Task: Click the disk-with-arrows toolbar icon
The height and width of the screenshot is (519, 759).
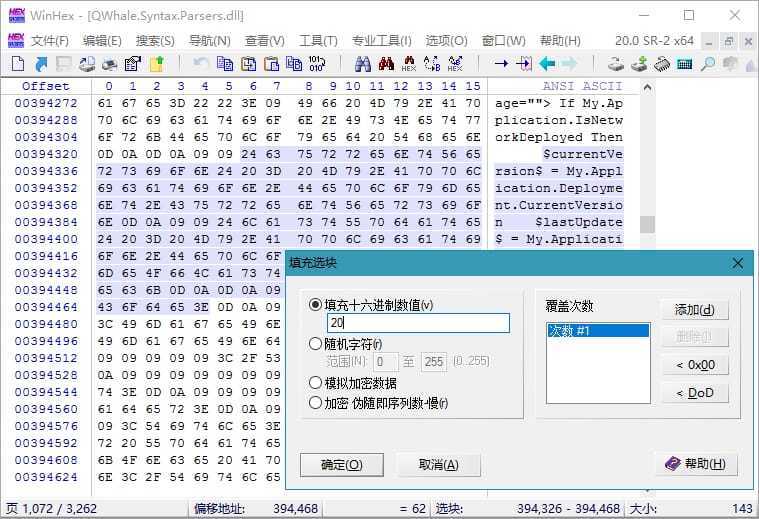Action: click(87, 63)
